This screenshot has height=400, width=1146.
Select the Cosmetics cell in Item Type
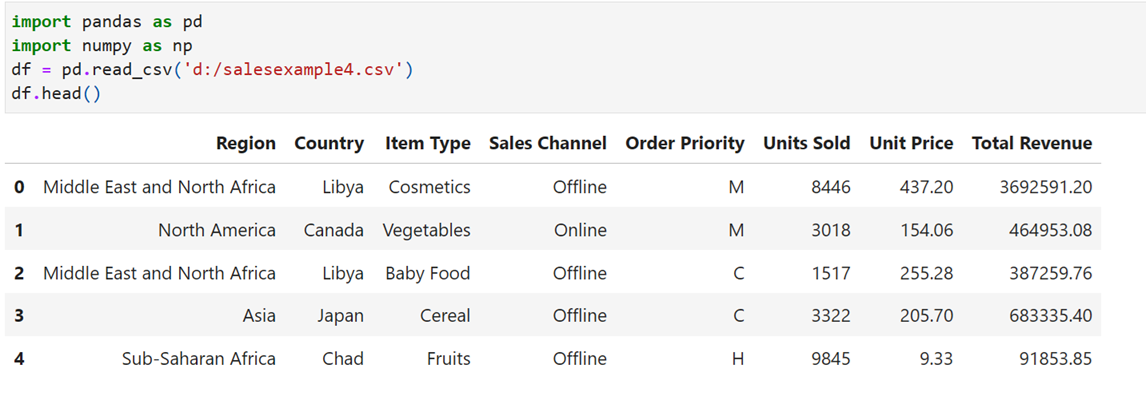[x=429, y=187]
